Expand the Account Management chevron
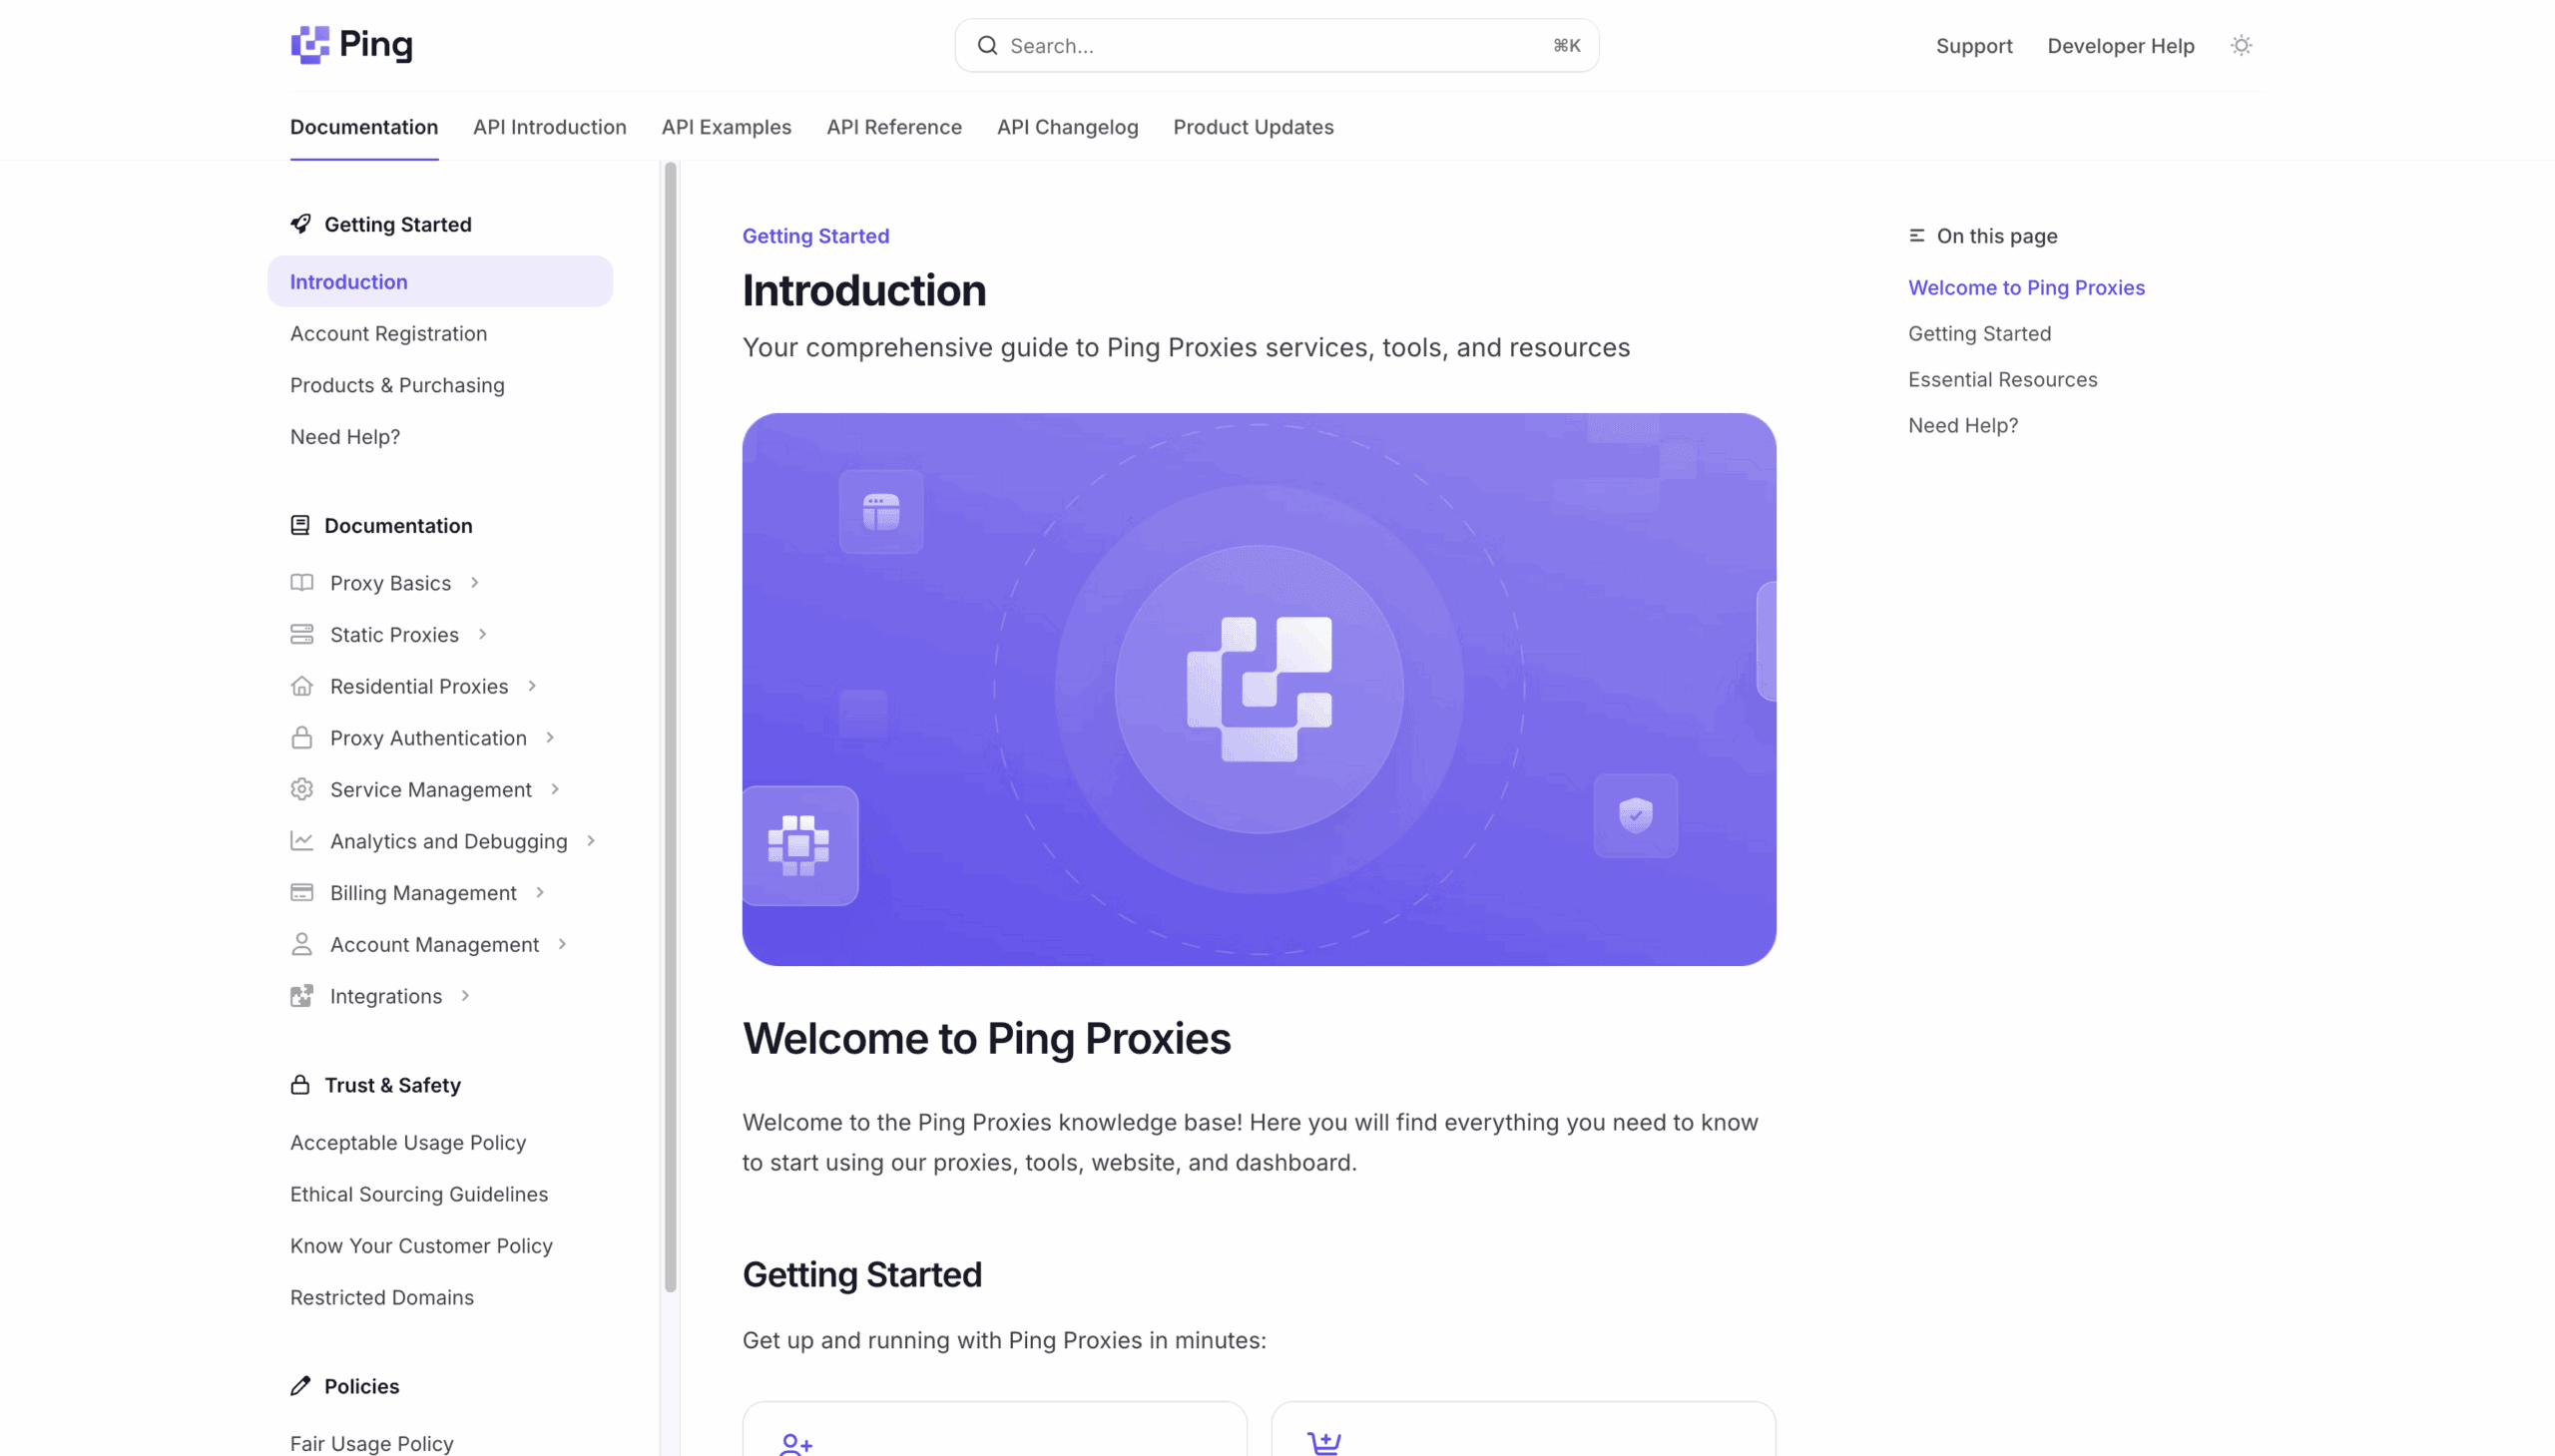This screenshot has height=1456, width=2555. [562, 944]
